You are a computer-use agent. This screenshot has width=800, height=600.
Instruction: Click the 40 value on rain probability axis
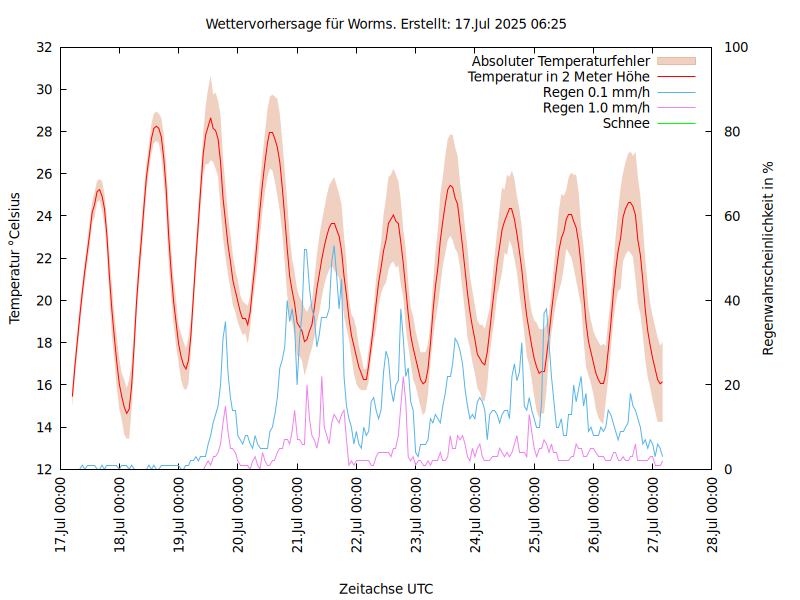731,300
